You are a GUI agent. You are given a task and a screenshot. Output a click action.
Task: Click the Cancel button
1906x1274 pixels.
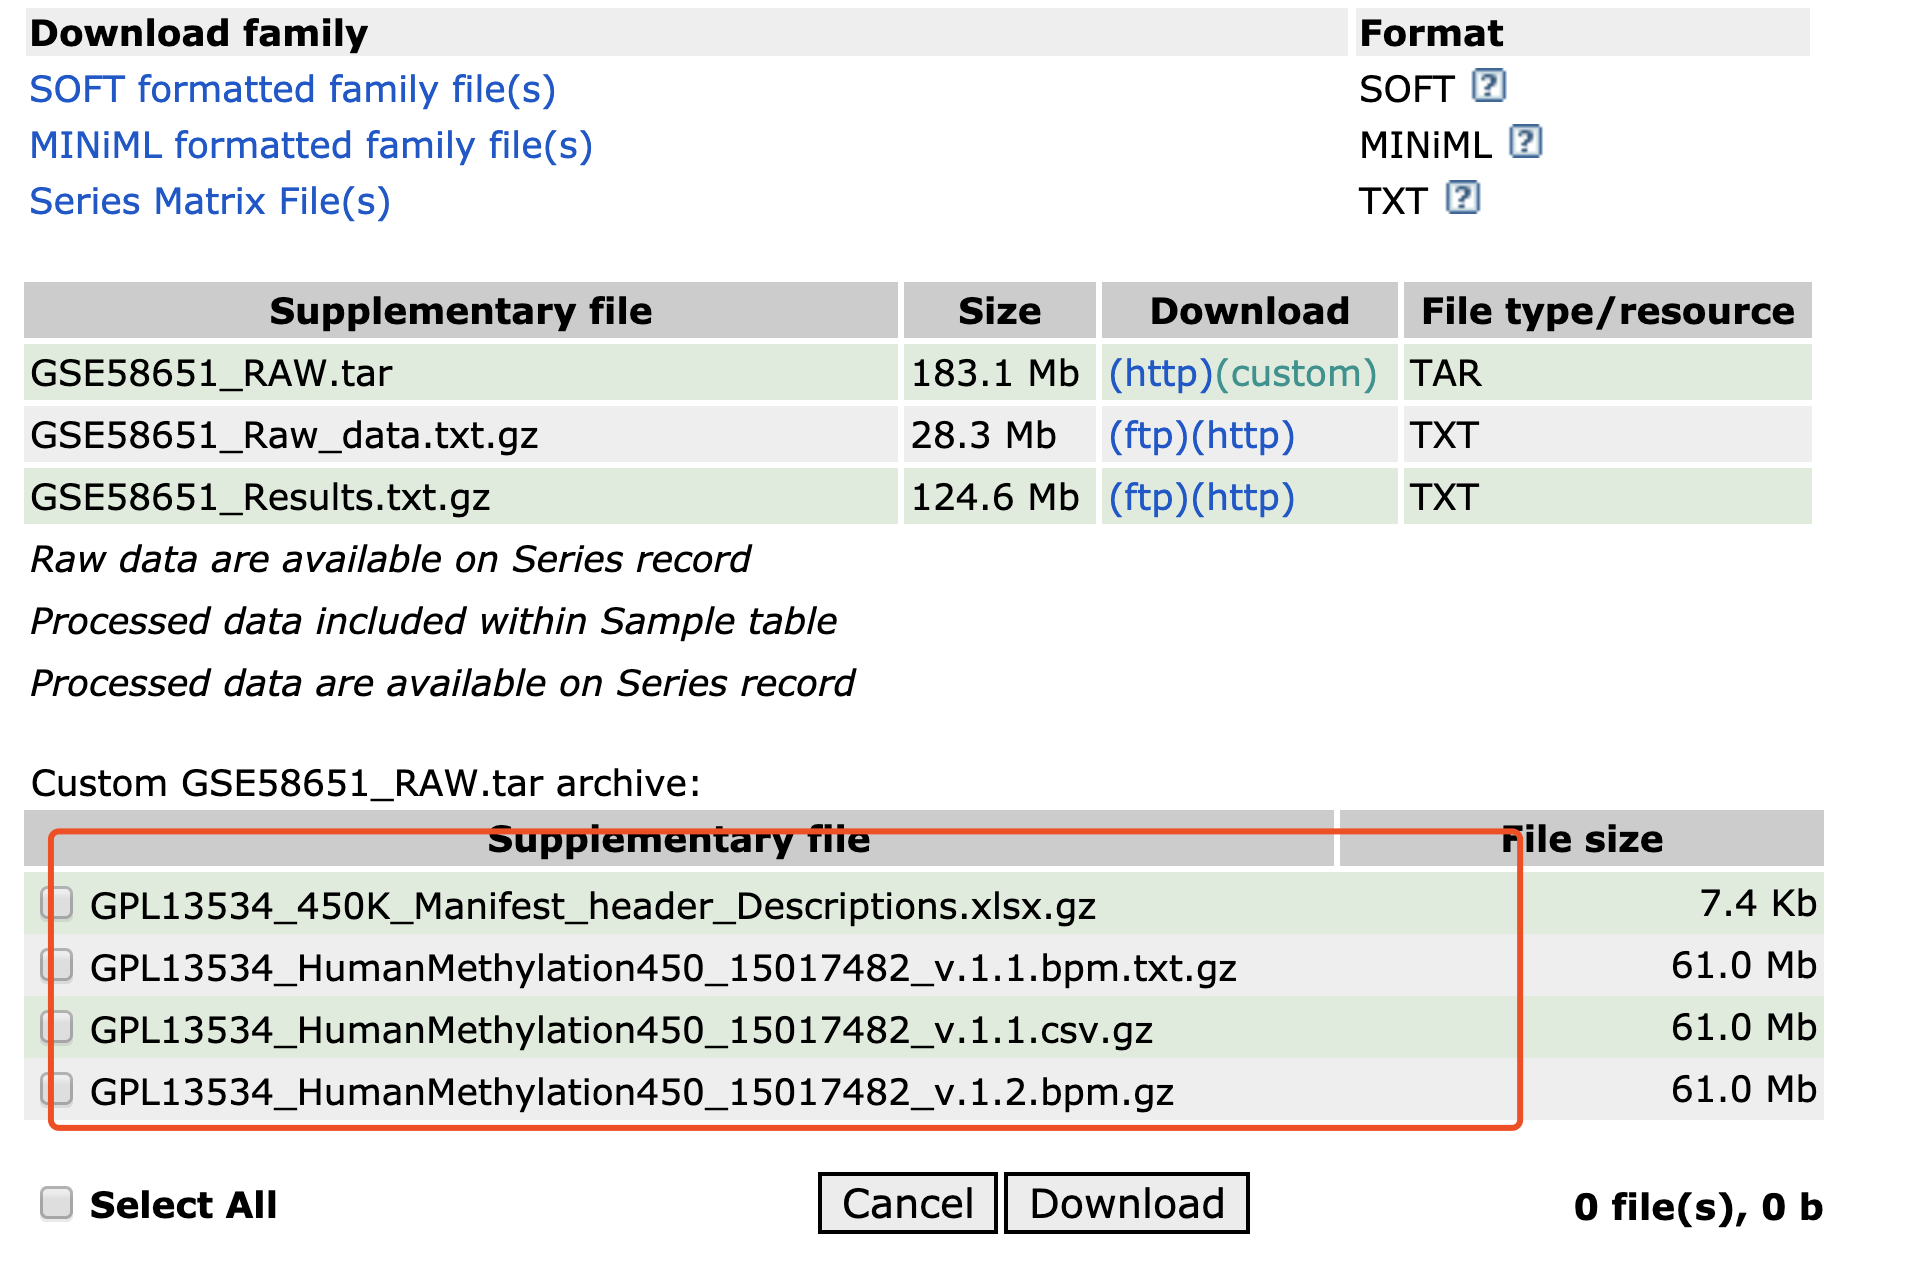click(x=908, y=1203)
